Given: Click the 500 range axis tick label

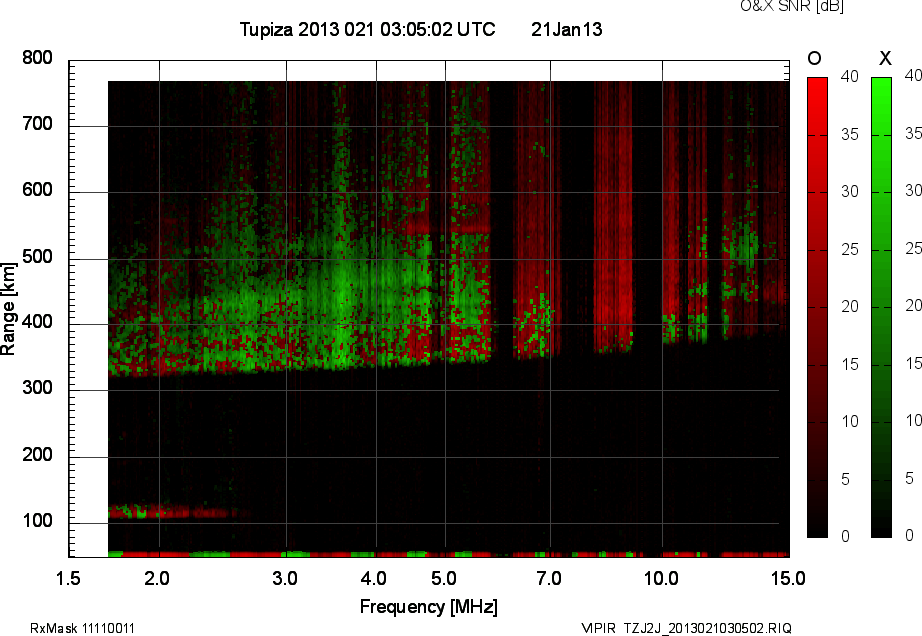Looking at the screenshot, I should click(x=38, y=257).
